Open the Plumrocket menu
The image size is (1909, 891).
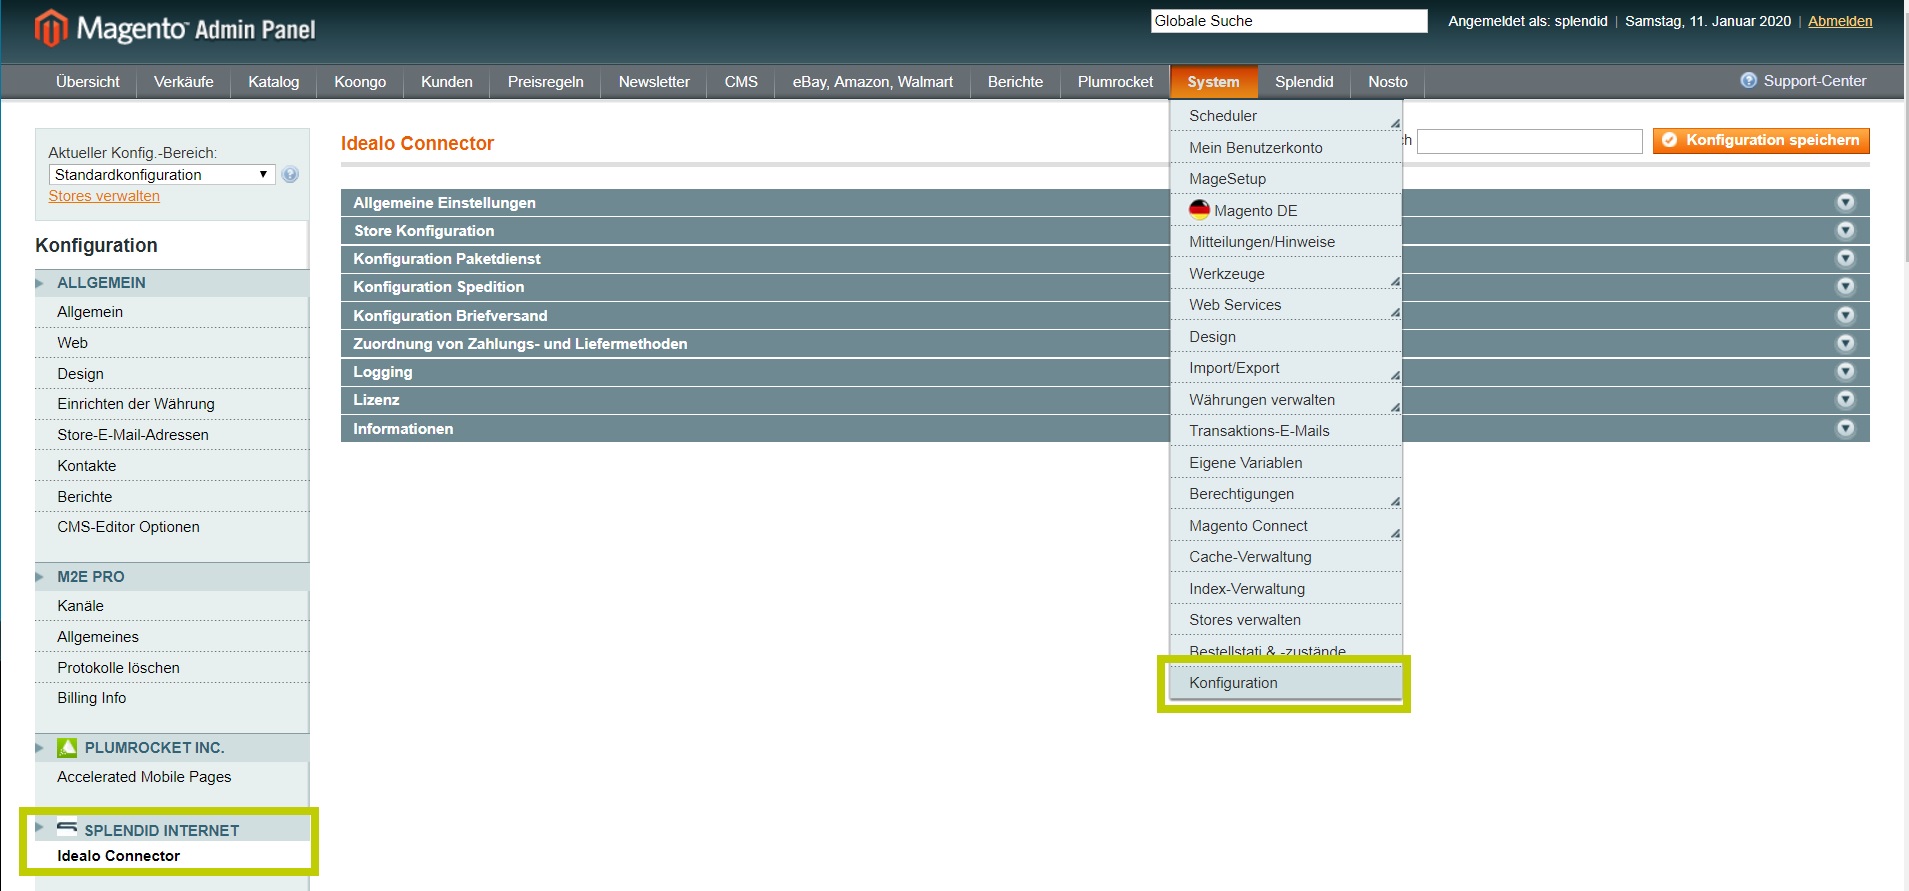(x=1115, y=82)
